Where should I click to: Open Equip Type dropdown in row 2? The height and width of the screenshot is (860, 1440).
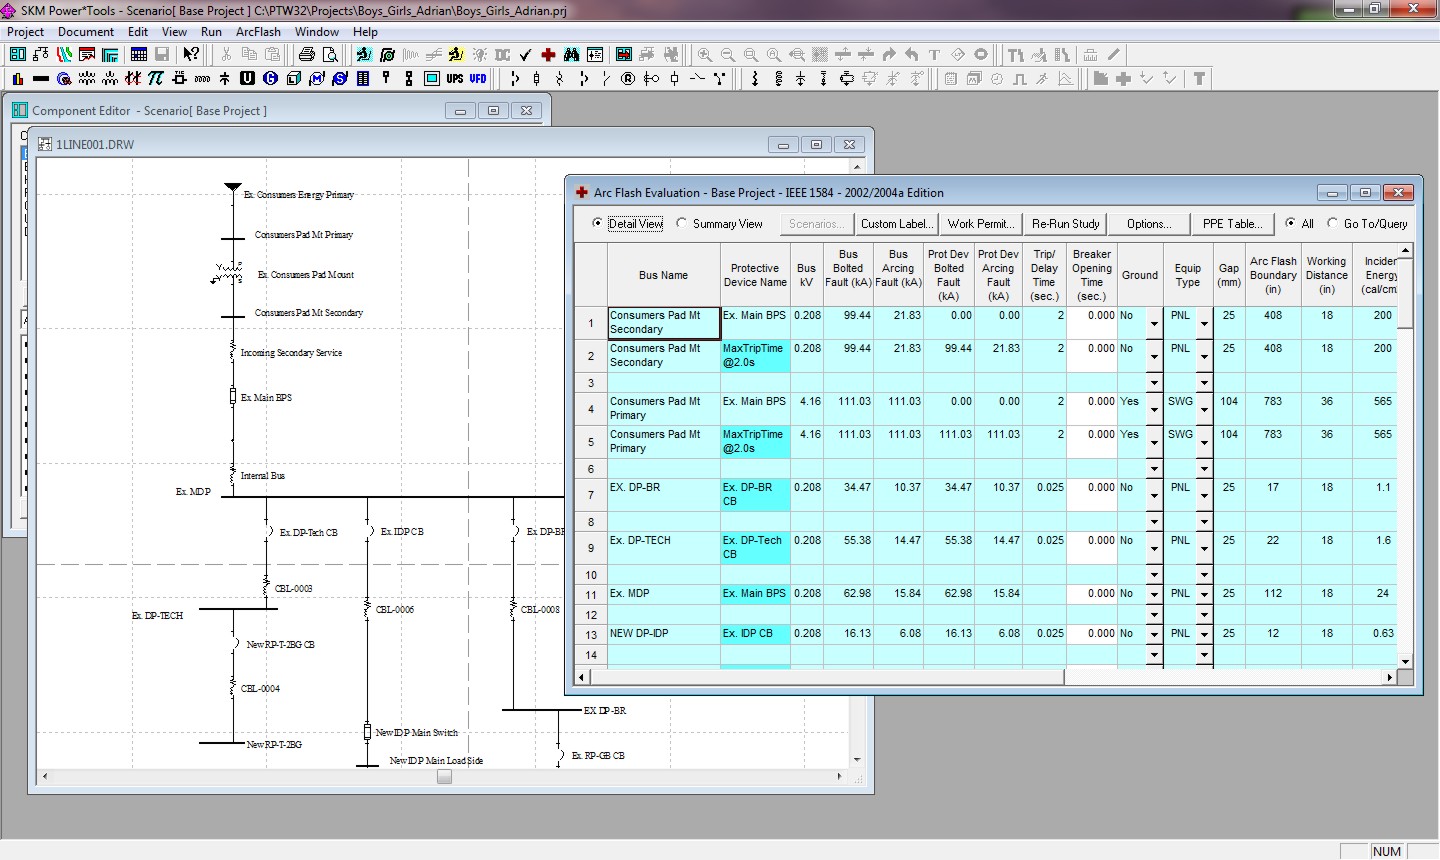click(x=1204, y=356)
